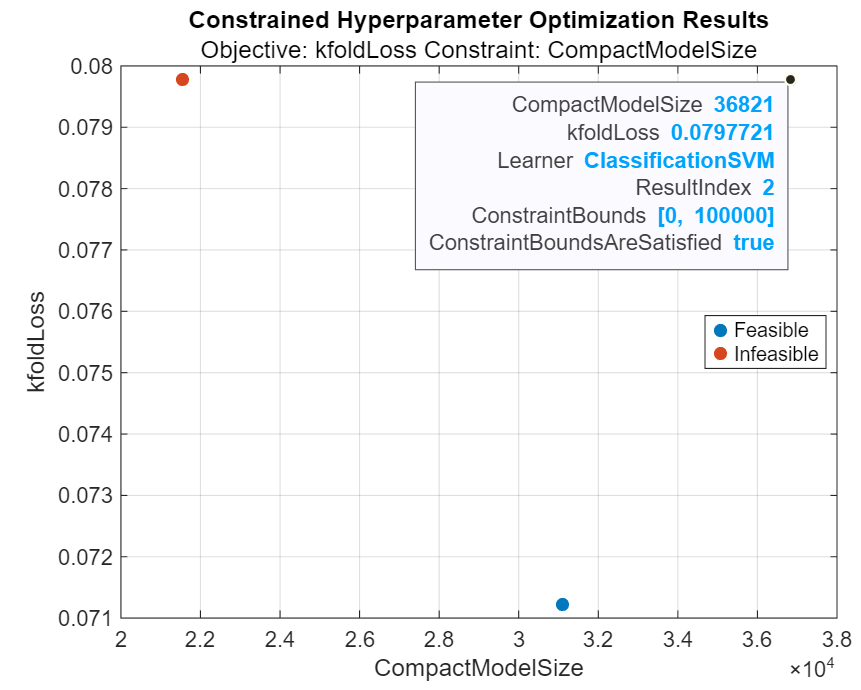This screenshot has width=861, height=690.
Task: Click the blue Feasible legend marker
Action: (720, 331)
